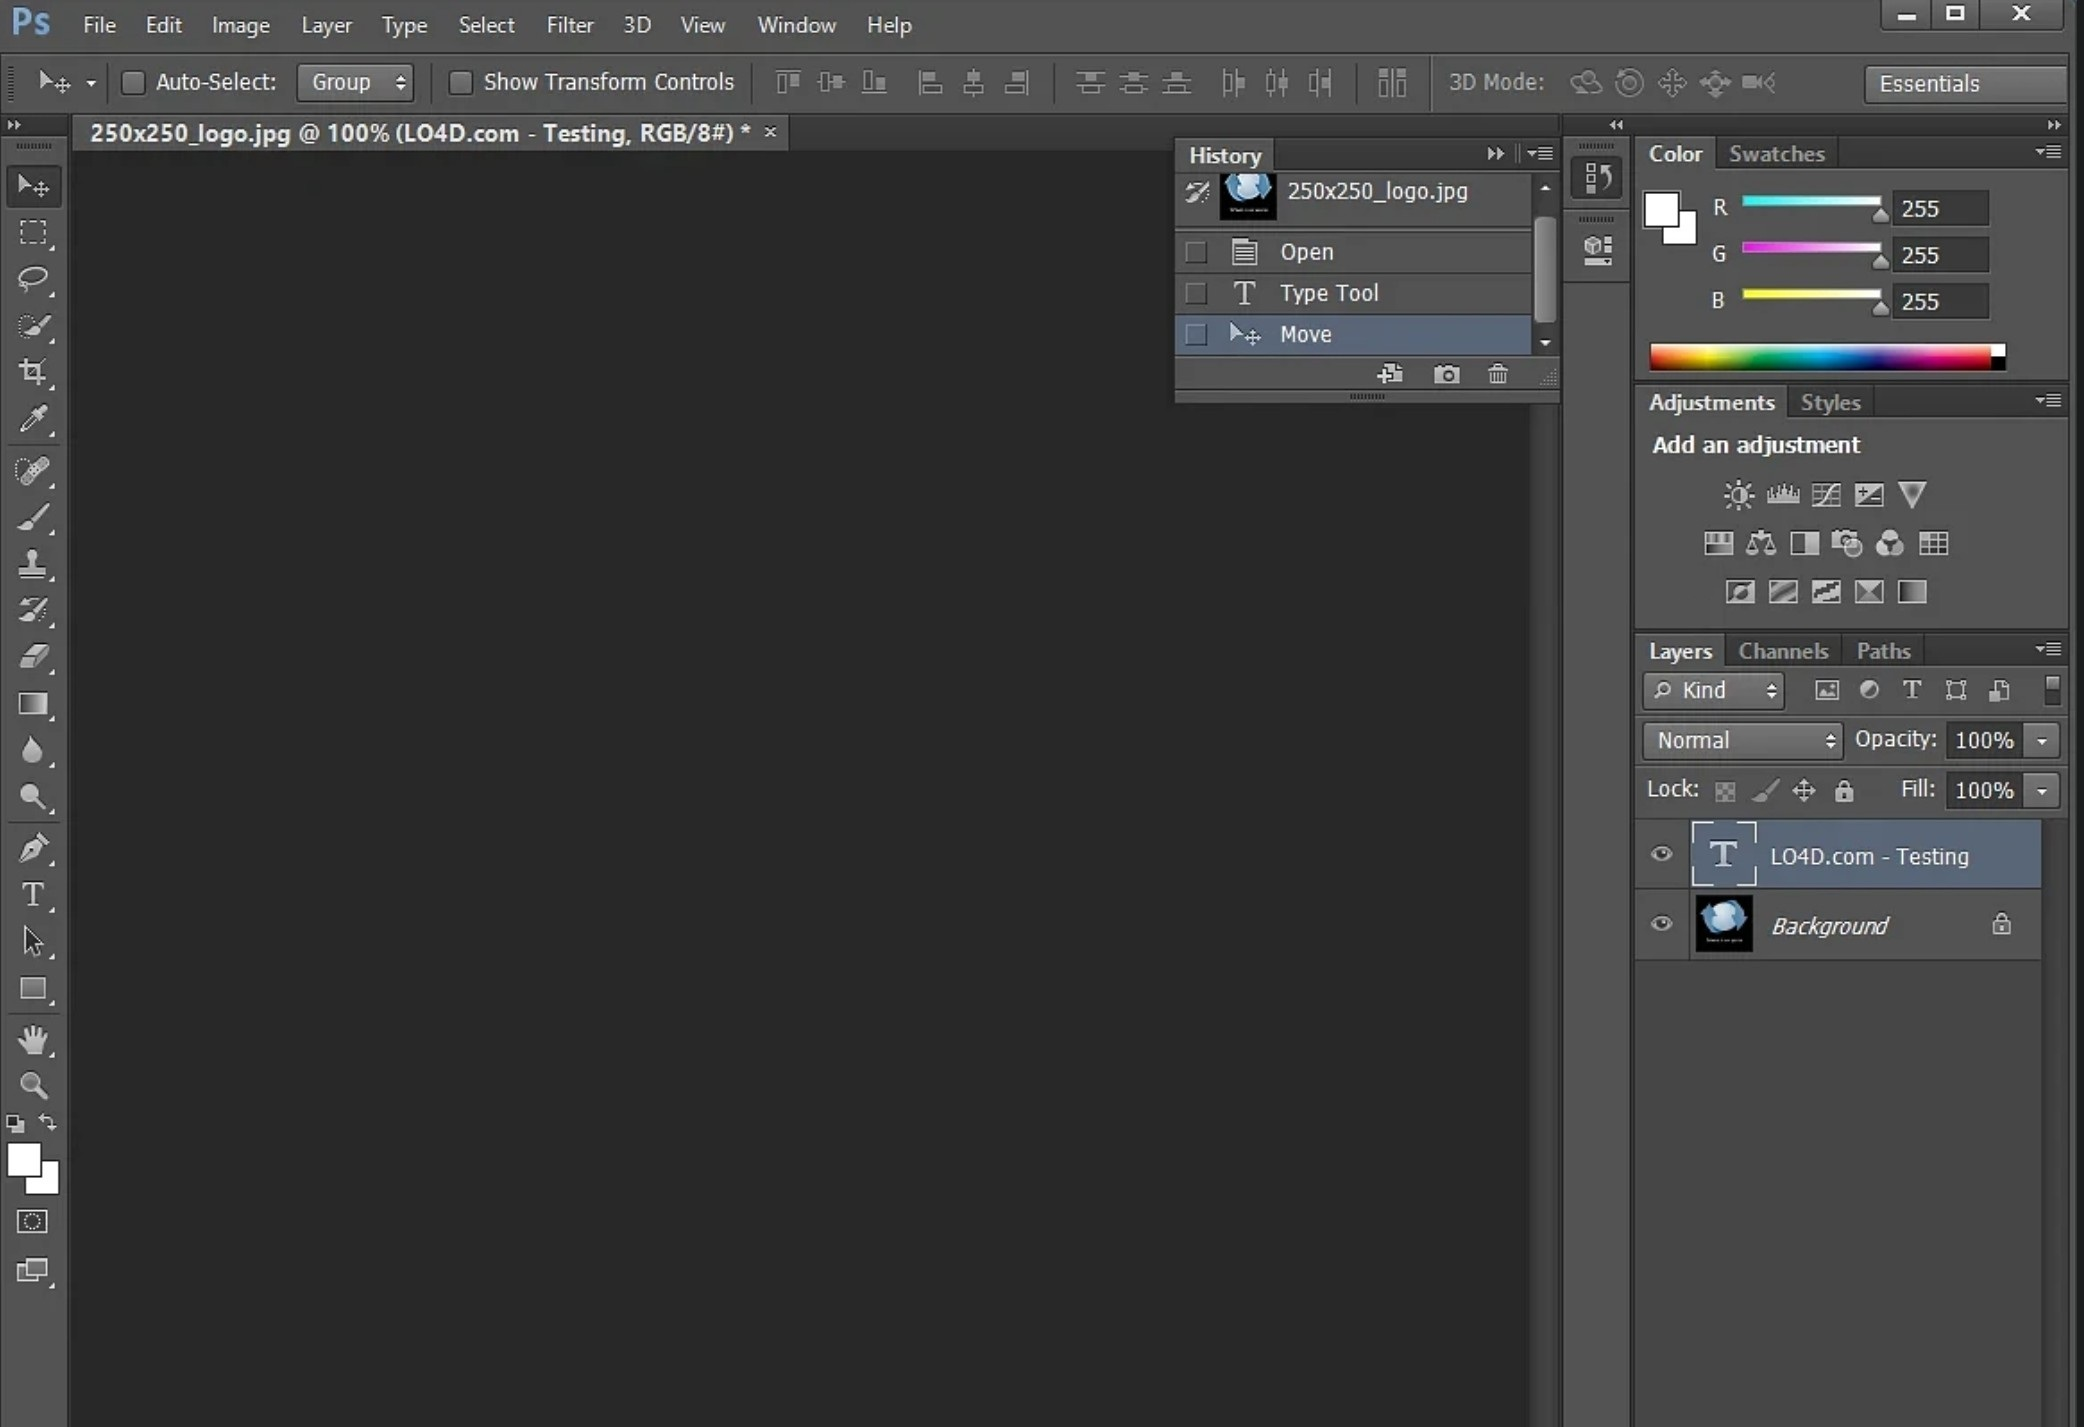2084x1427 pixels.
Task: Select the Eyedropper tool
Action: tap(33, 418)
